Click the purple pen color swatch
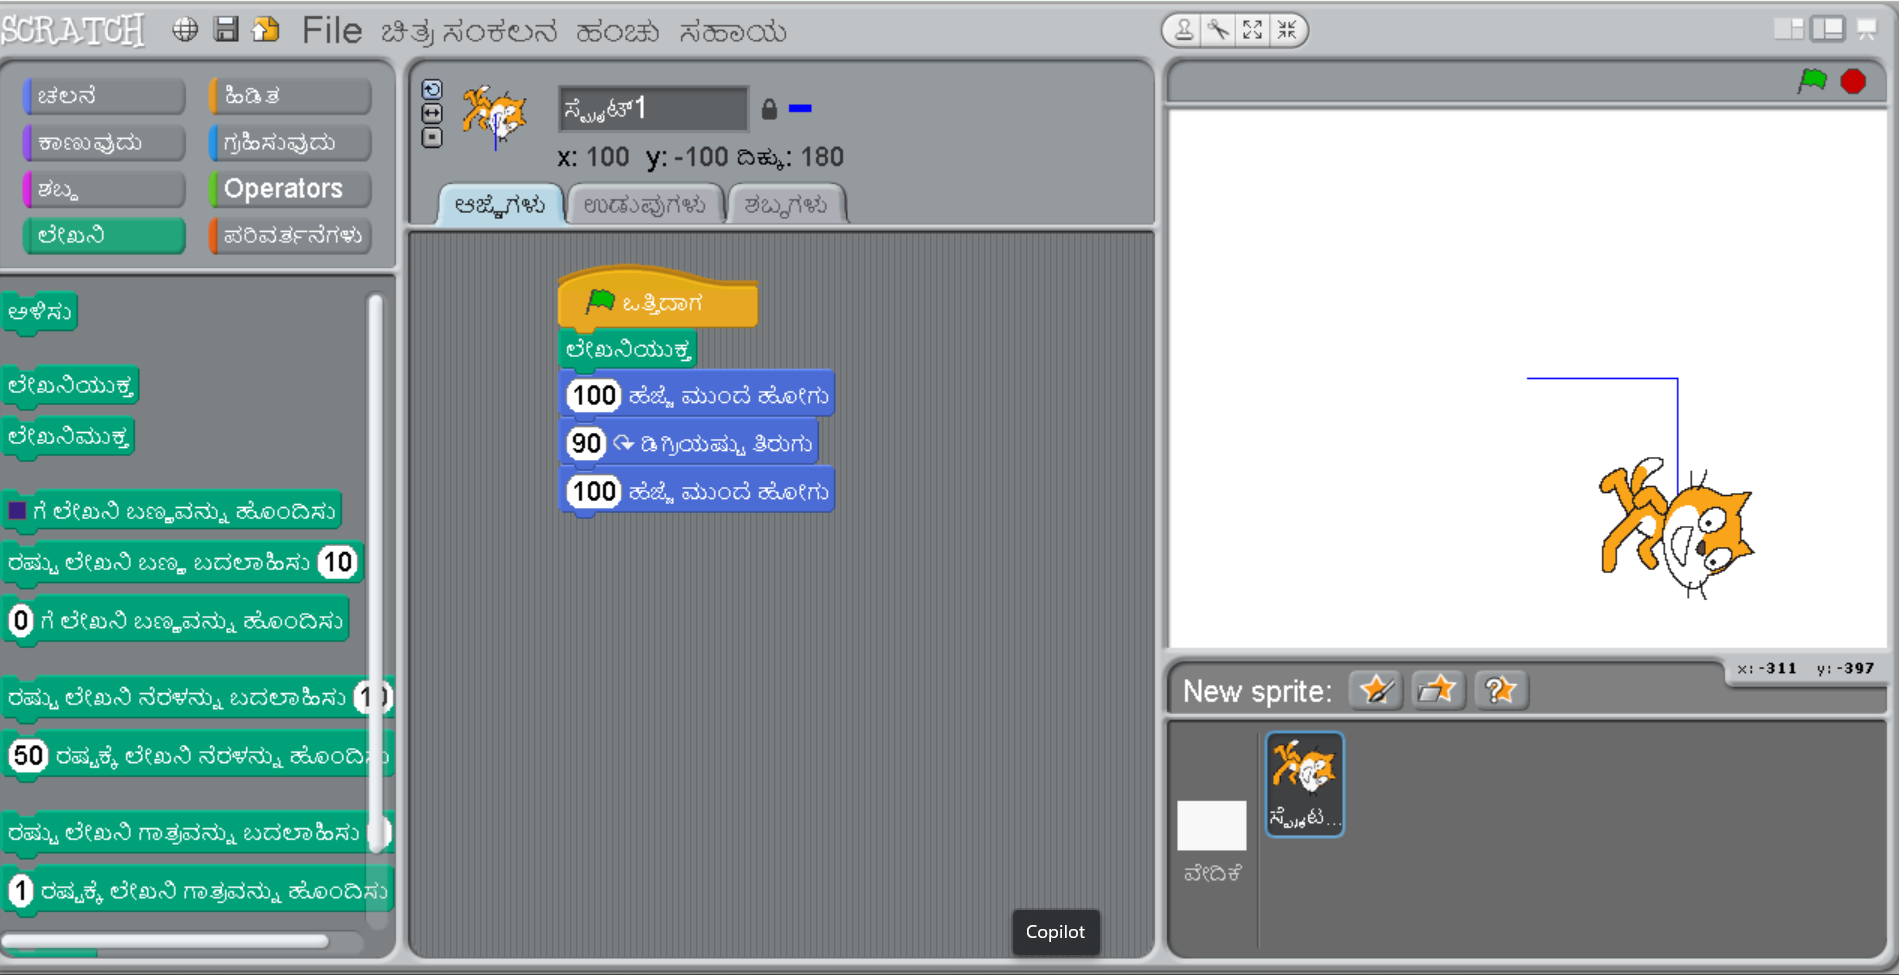The image size is (1899, 975). click(x=17, y=511)
